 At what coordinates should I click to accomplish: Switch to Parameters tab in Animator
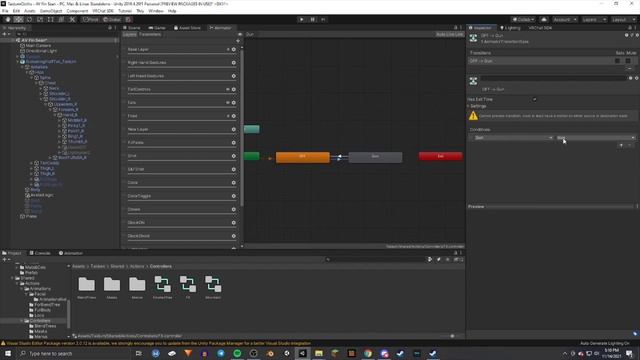point(150,34)
